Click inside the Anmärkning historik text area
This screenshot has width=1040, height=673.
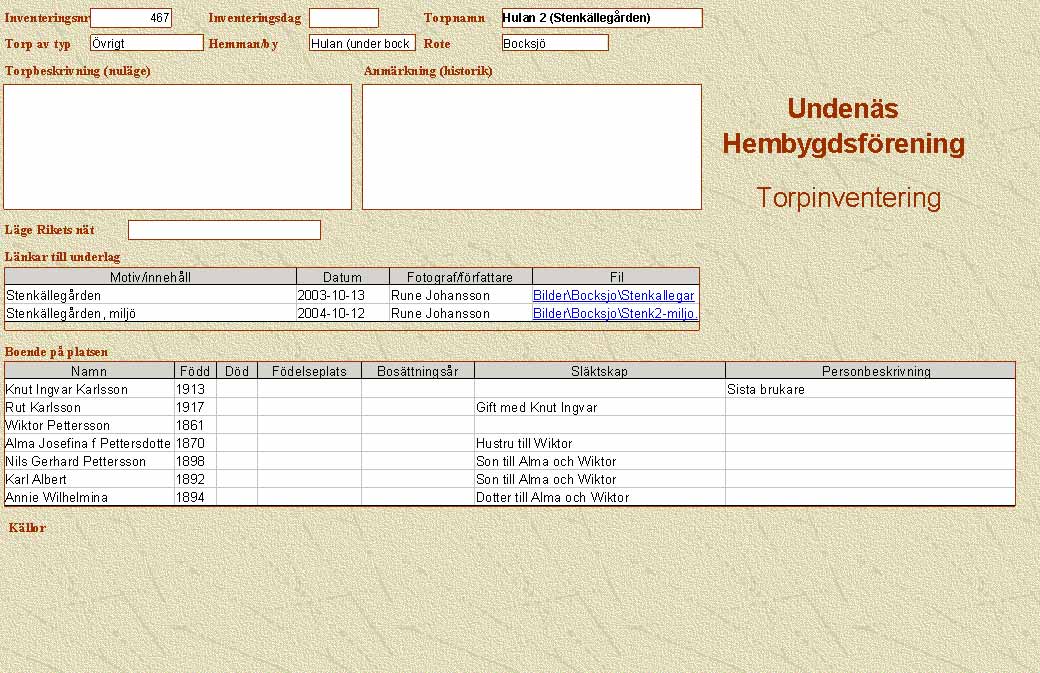[x=531, y=146]
